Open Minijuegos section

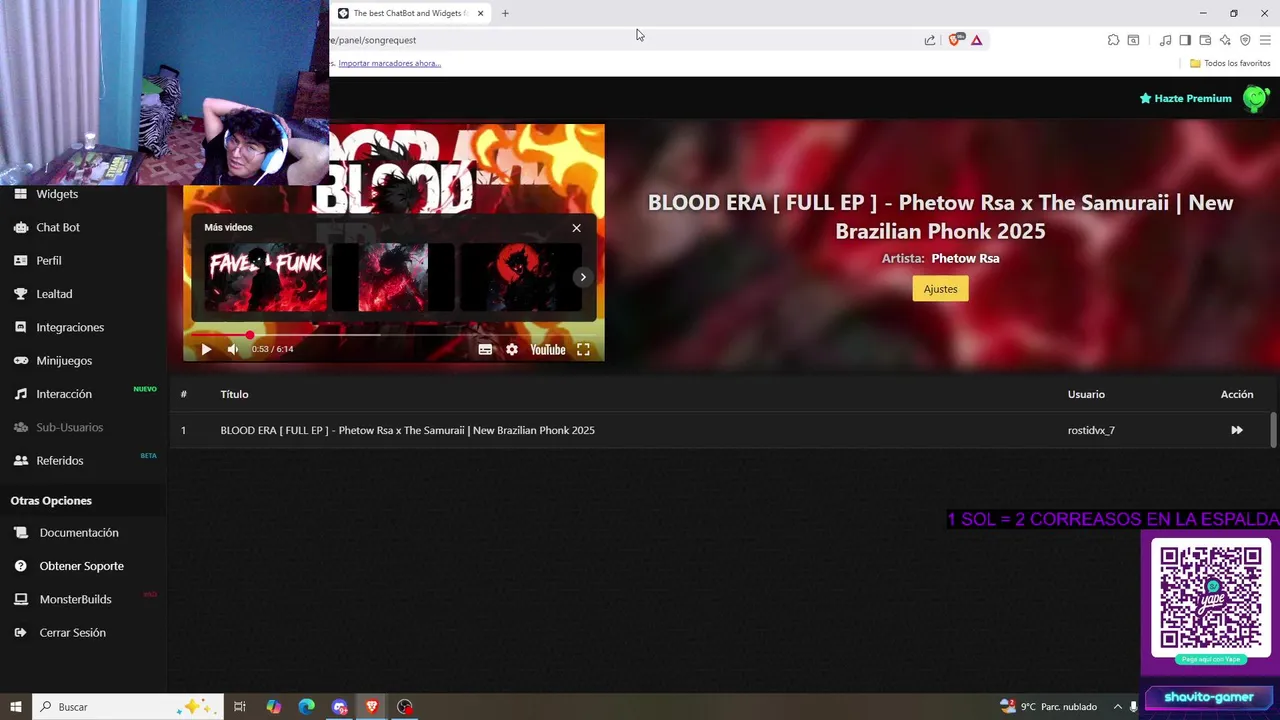pos(64,360)
